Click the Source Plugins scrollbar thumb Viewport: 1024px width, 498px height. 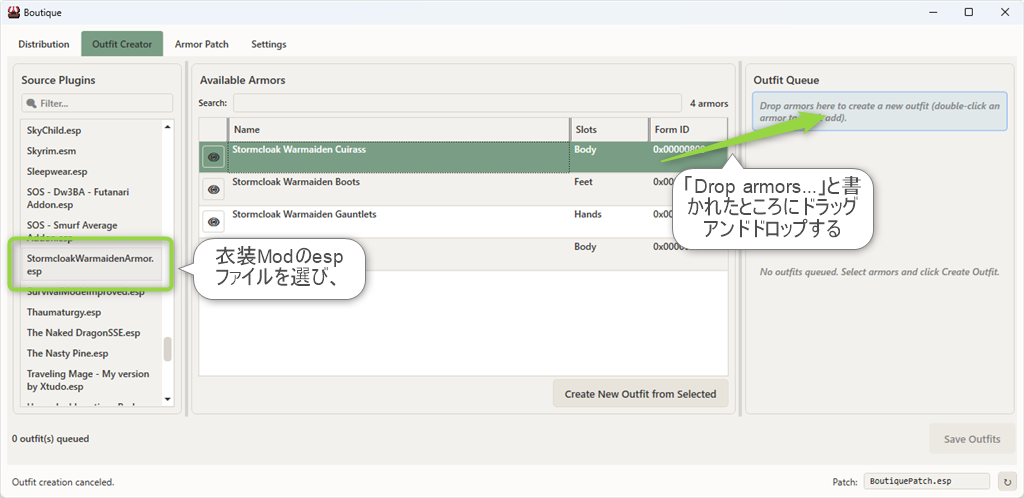click(x=168, y=349)
